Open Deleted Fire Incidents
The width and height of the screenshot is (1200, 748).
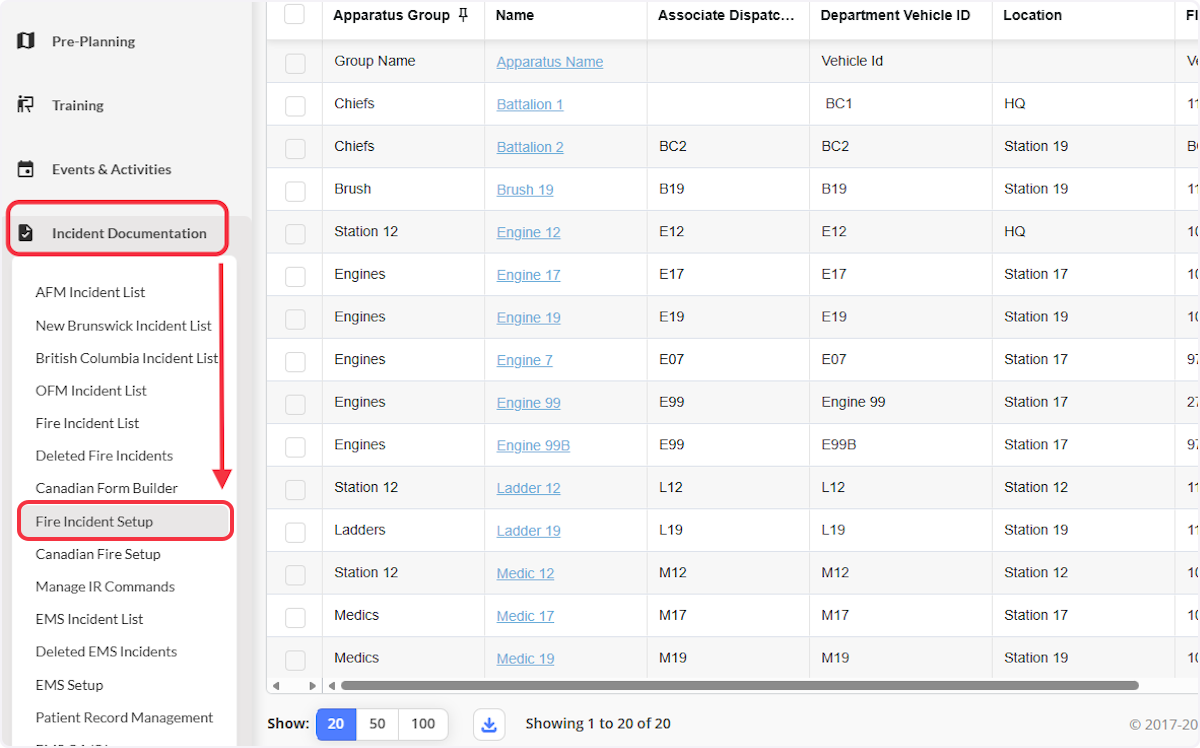point(104,455)
